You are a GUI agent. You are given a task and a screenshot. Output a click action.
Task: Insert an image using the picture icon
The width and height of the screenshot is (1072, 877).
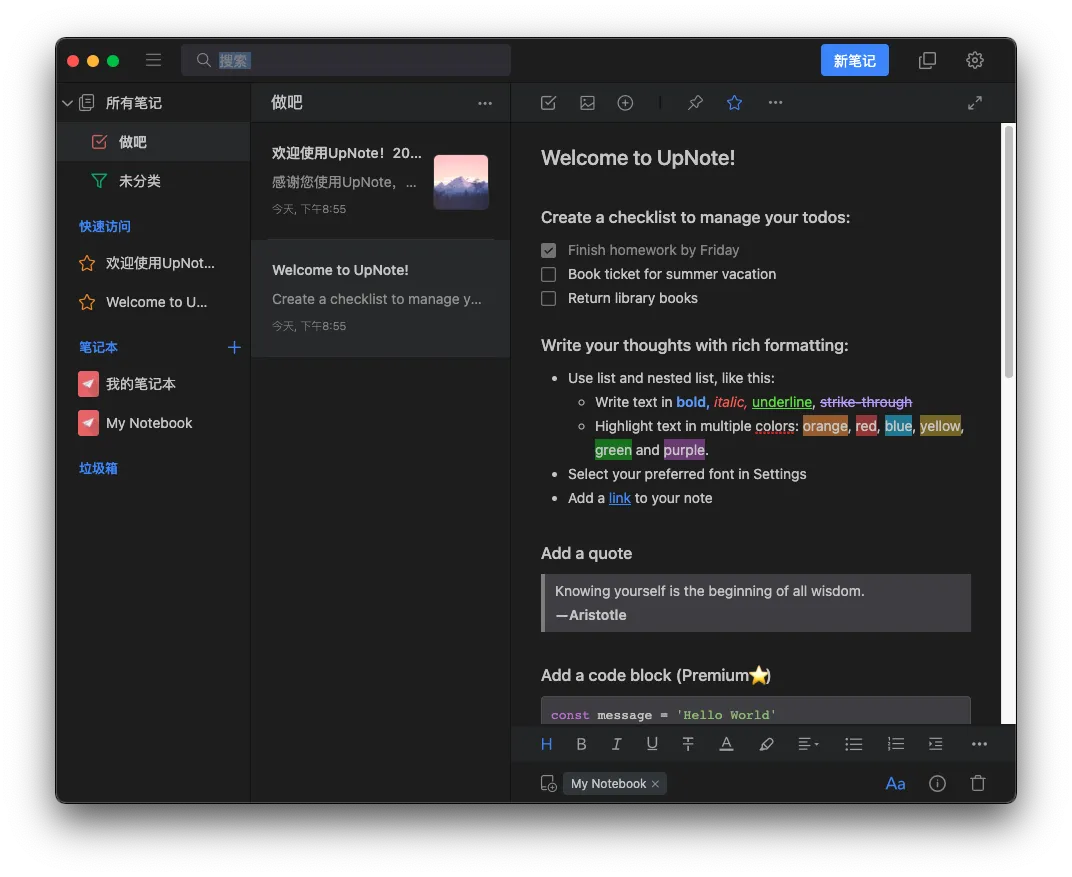point(587,103)
